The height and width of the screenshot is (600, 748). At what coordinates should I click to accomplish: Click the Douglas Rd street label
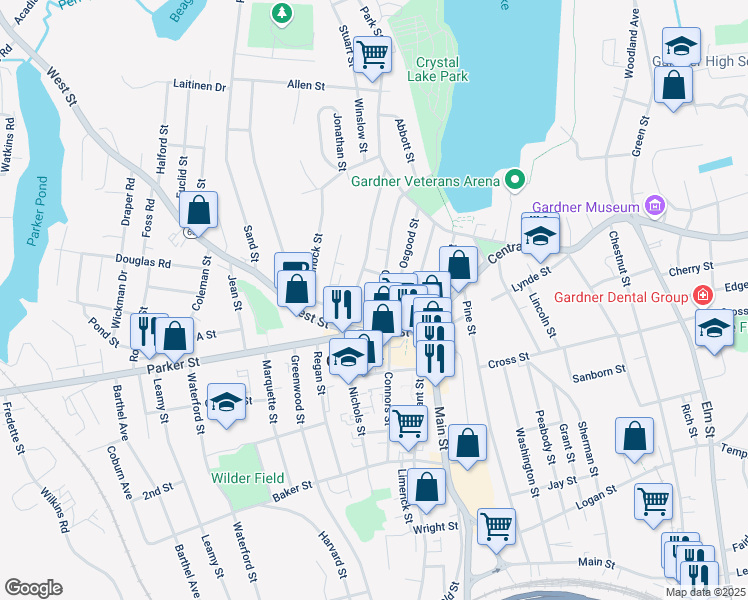coord(143,261)
